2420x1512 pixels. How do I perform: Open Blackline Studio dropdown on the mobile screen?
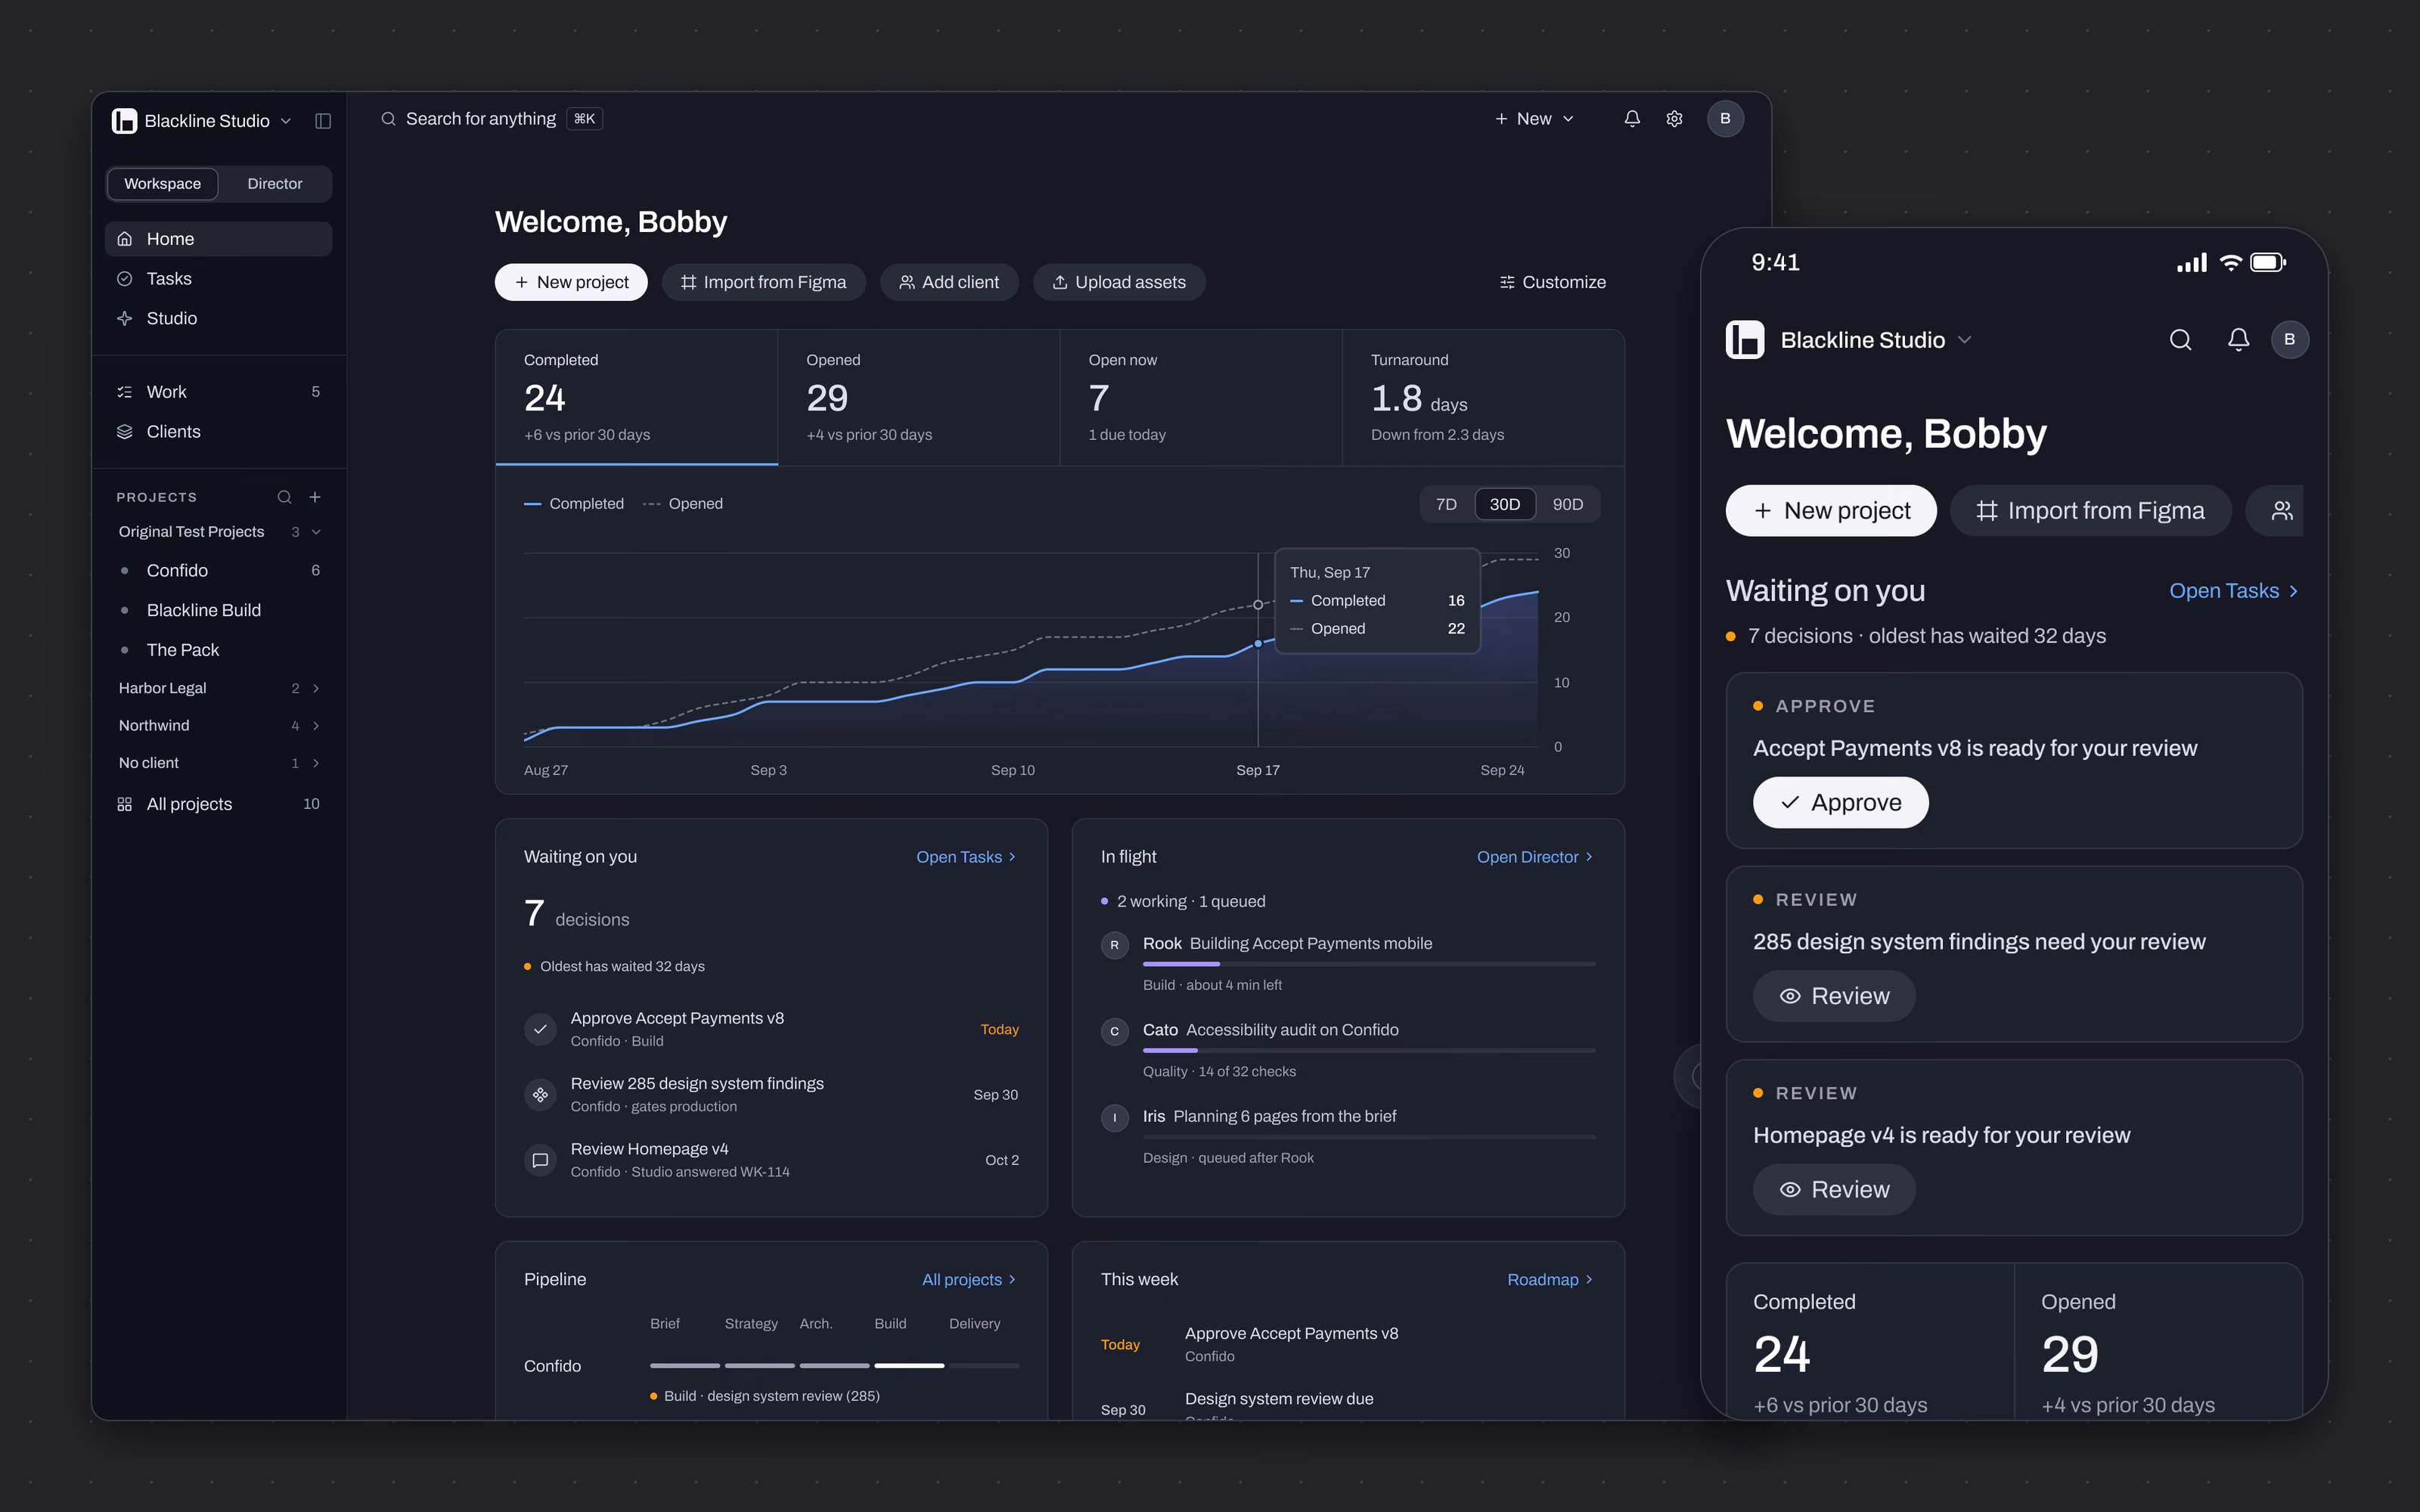pyautogui.click(x=1850, y=340)
